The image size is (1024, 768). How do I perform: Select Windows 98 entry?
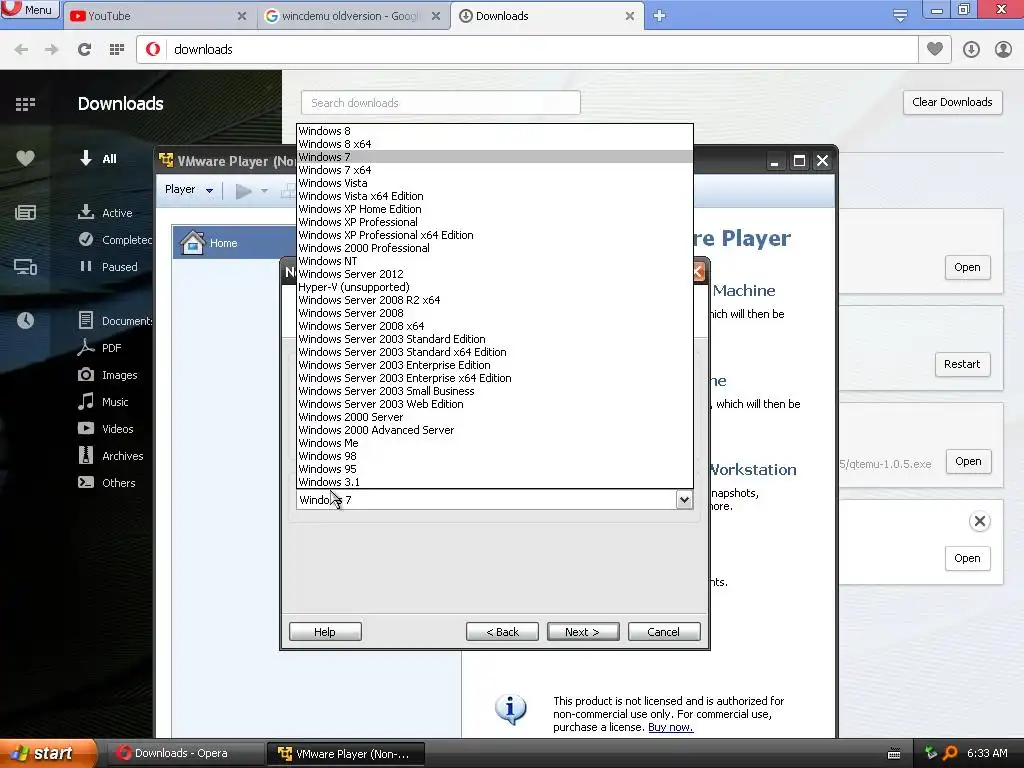494,456
